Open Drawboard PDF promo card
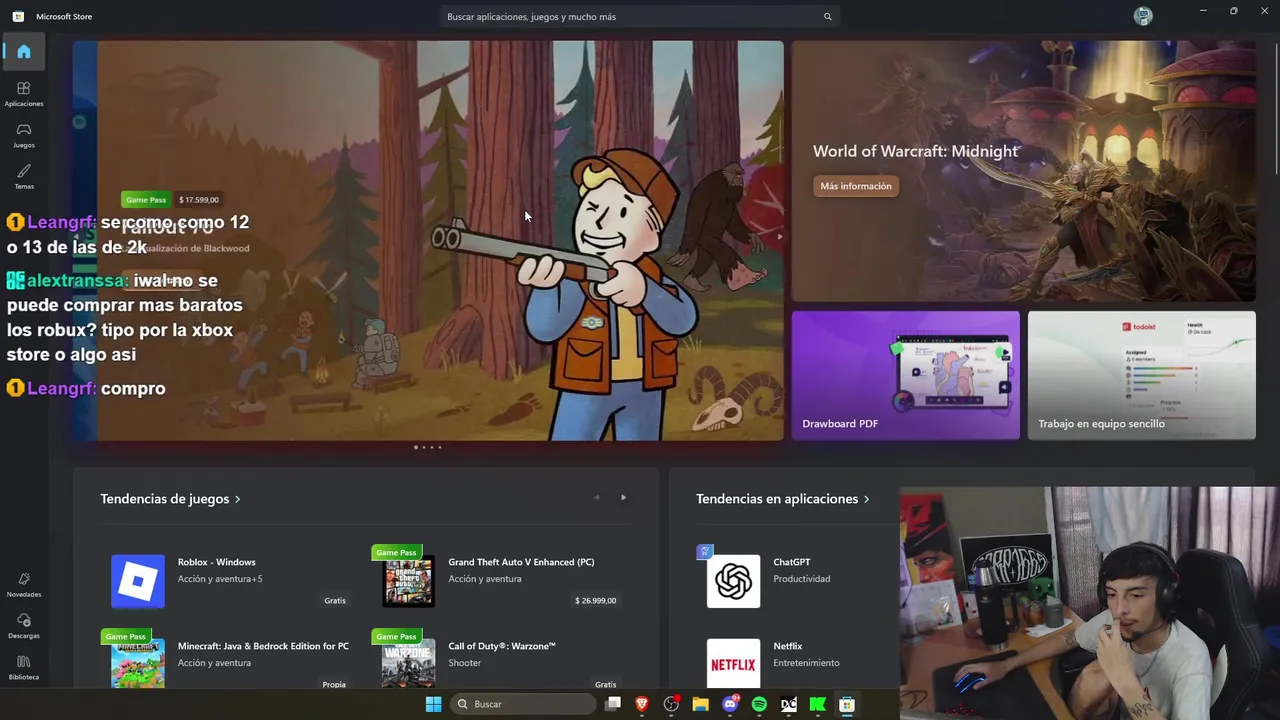The image size is (1280, 720). pyautogui.click(x=905, y=375)
